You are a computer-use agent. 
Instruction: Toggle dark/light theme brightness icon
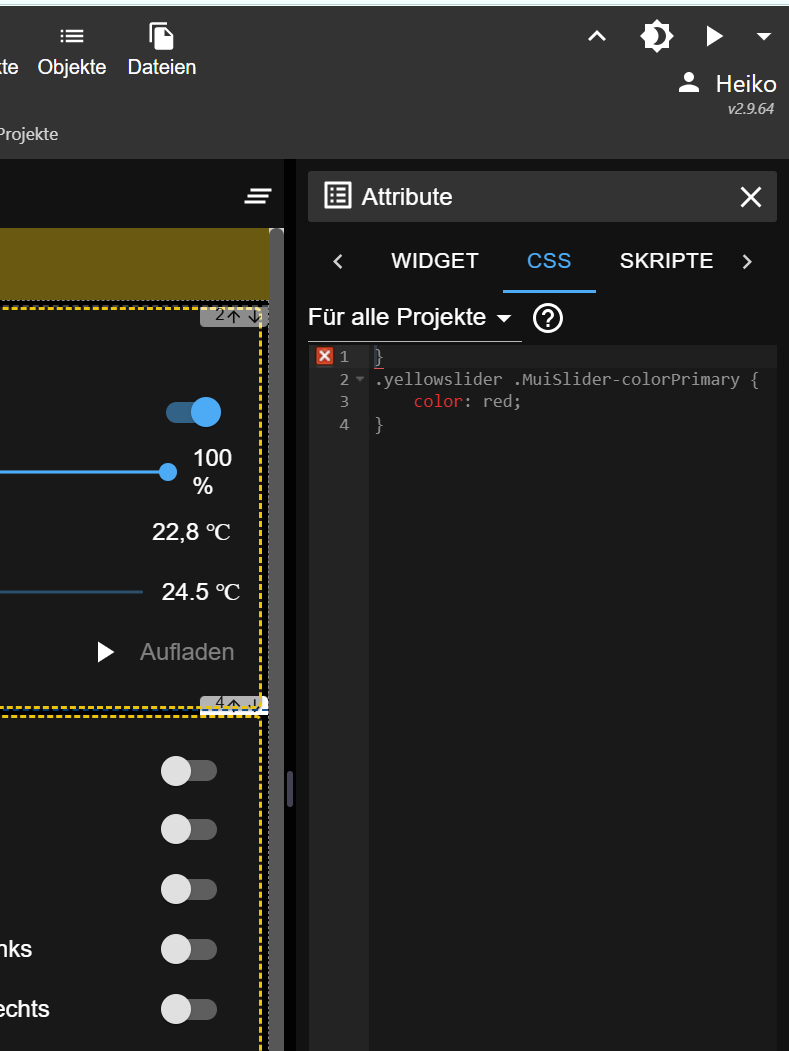pos(656,37)
